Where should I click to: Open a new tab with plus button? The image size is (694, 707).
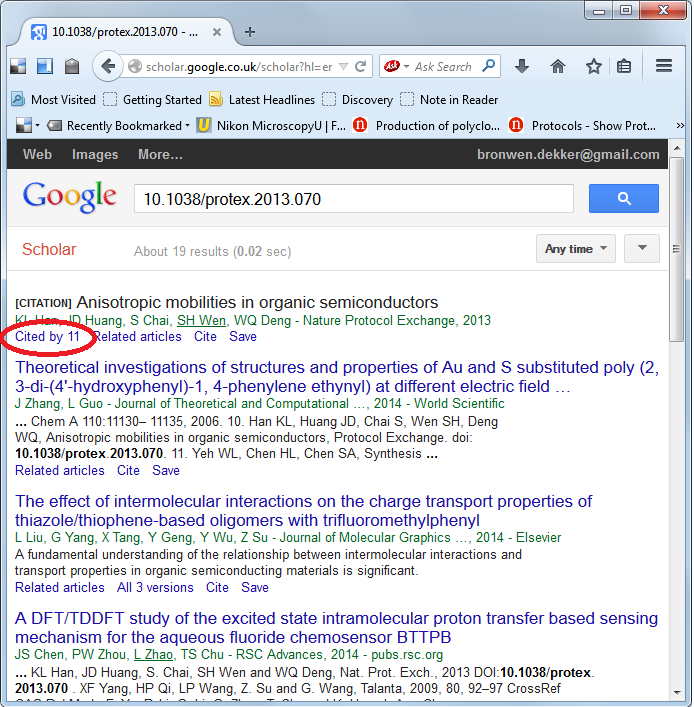pos(250,32)
